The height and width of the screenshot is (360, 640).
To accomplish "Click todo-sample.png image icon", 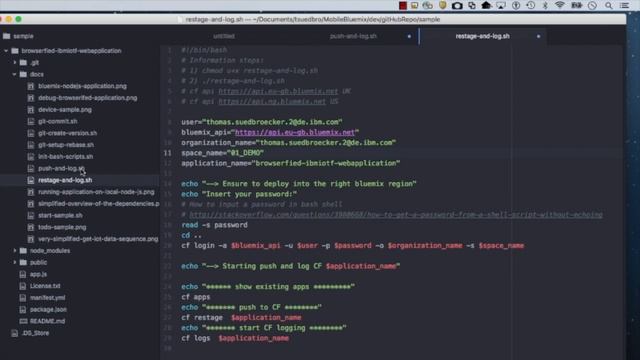I will [x=31, y=227].
